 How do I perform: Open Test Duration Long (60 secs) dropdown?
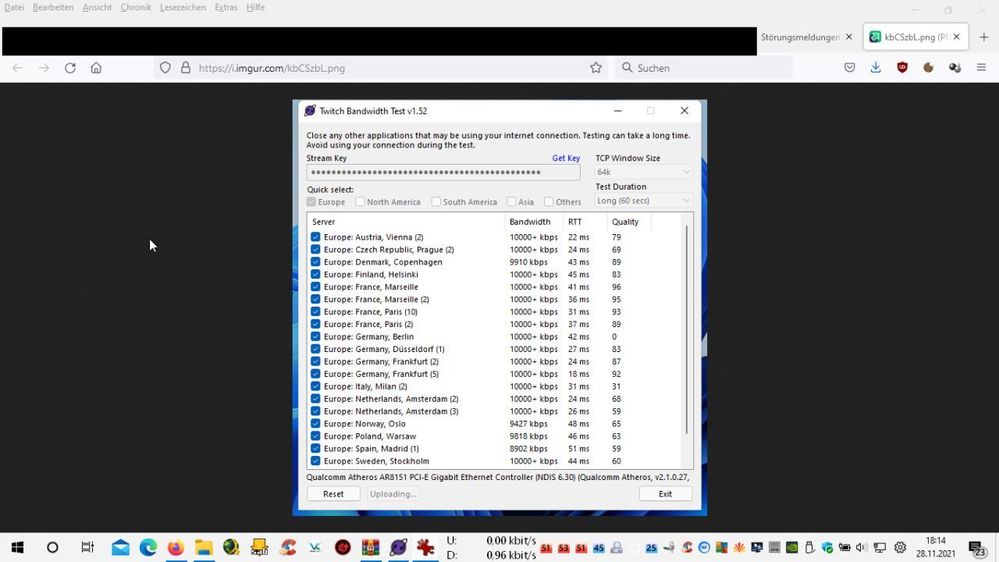pyautogui.click(x=643, y=201)
